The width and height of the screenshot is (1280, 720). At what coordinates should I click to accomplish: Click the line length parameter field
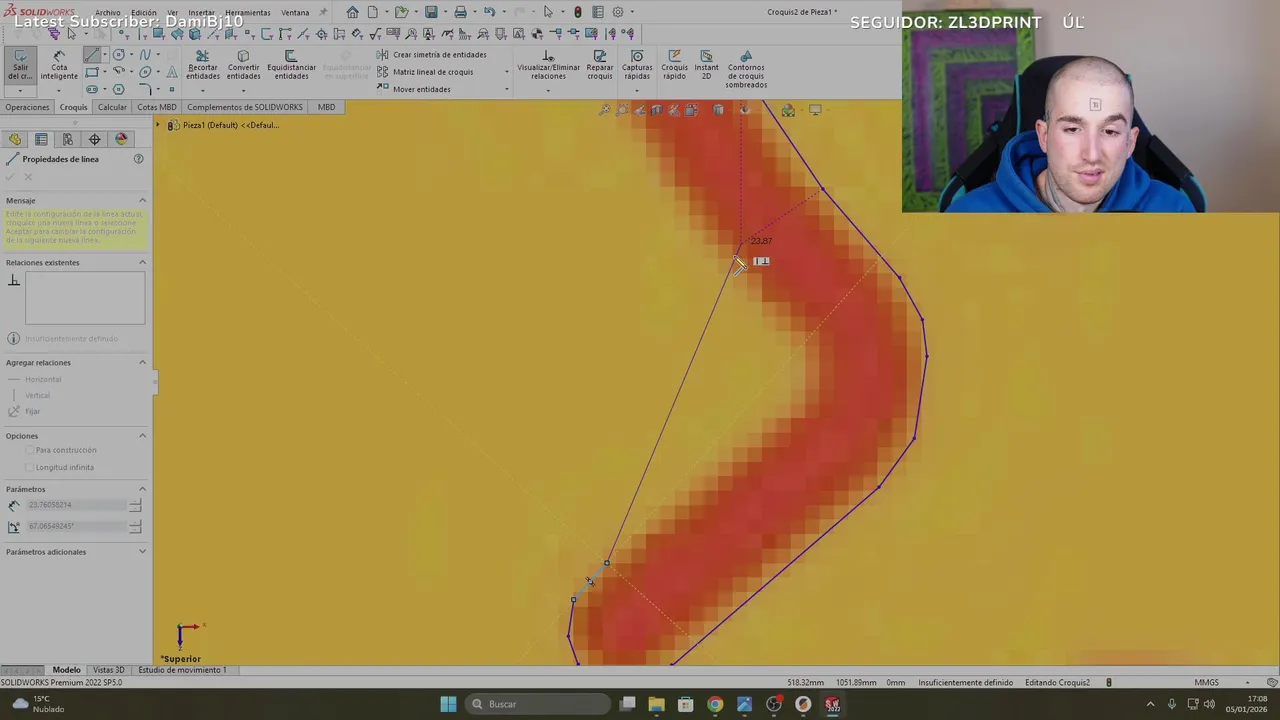point(78,505)
